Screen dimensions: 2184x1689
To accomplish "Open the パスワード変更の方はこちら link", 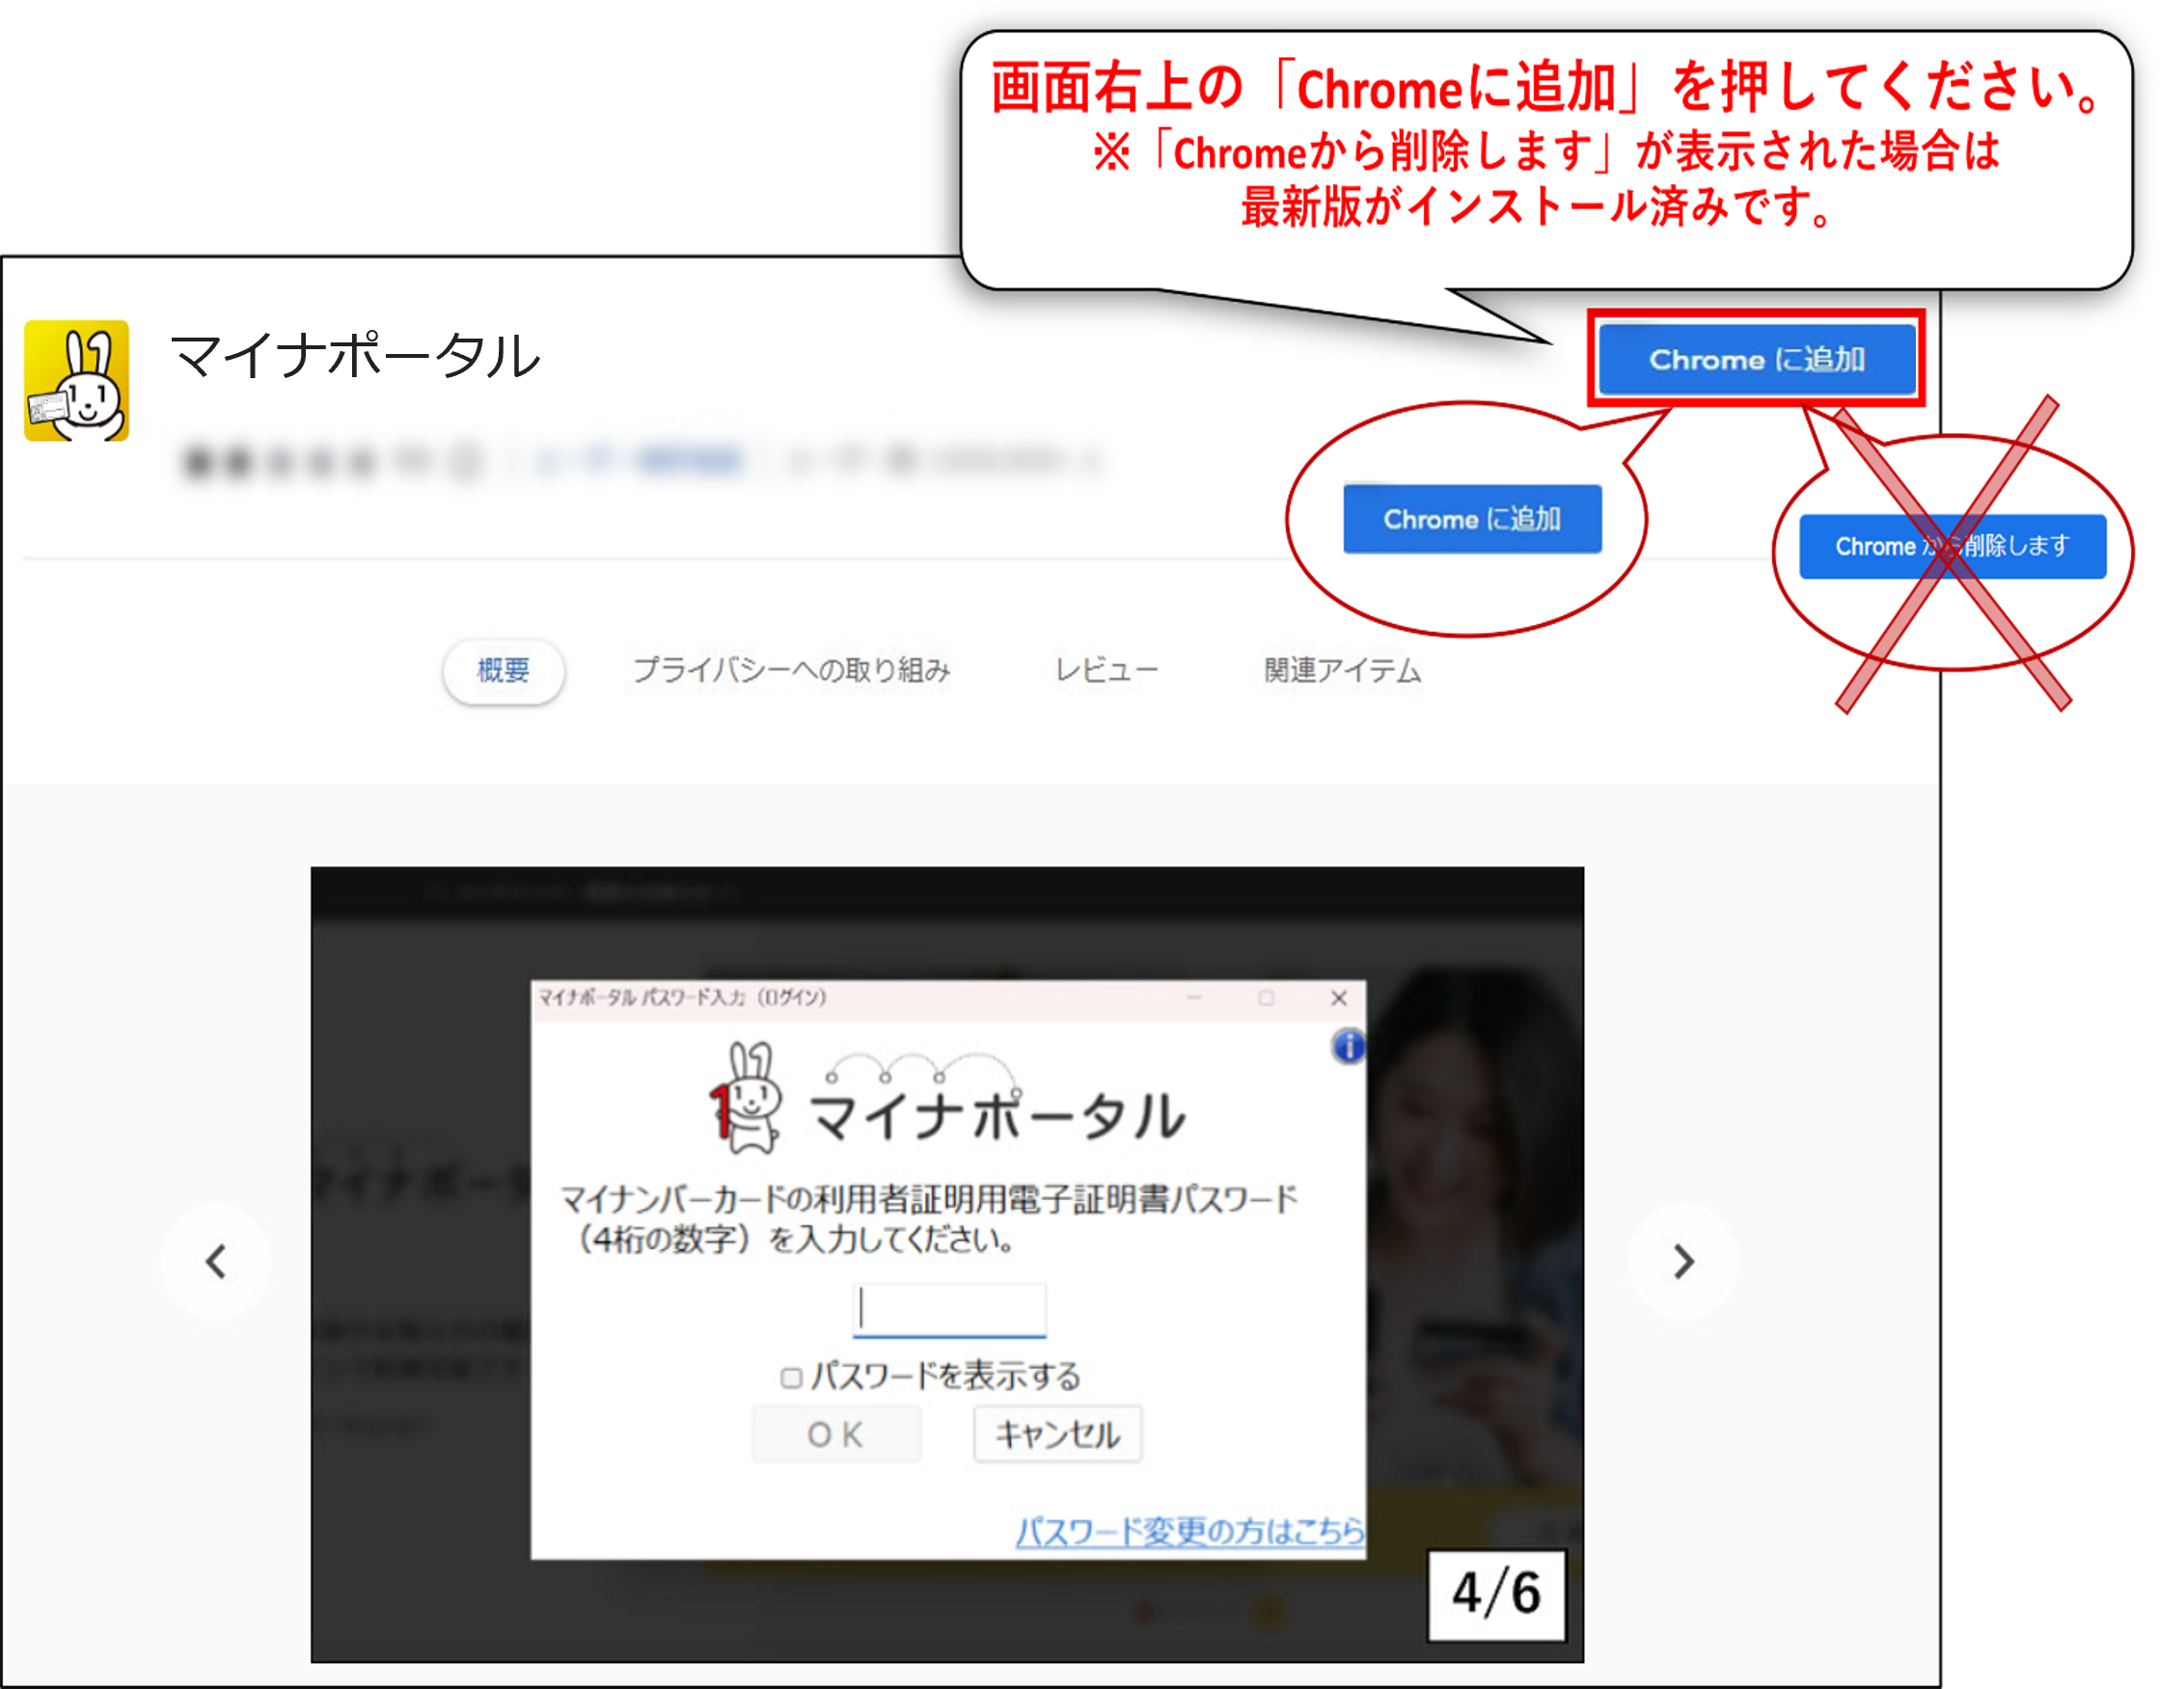I will [1190, 1530].
